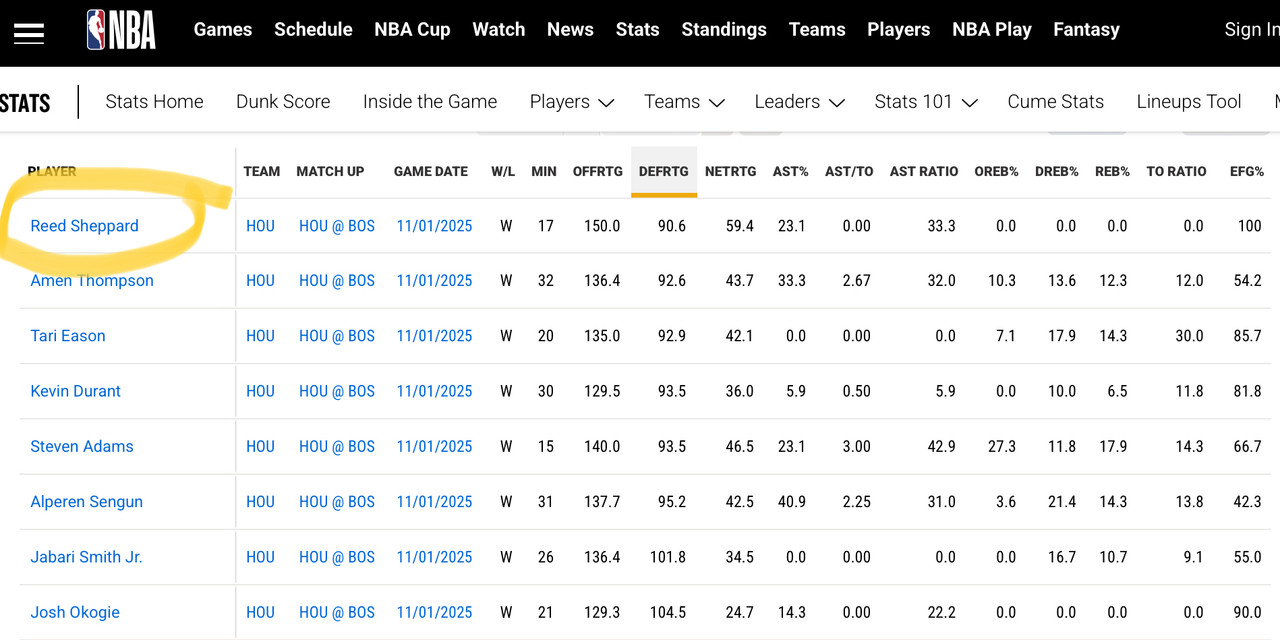The height and width of the screenshot is (640, 1280).
Task: Click HOU team link in Josh Okogie row
Action: [260, 612]
